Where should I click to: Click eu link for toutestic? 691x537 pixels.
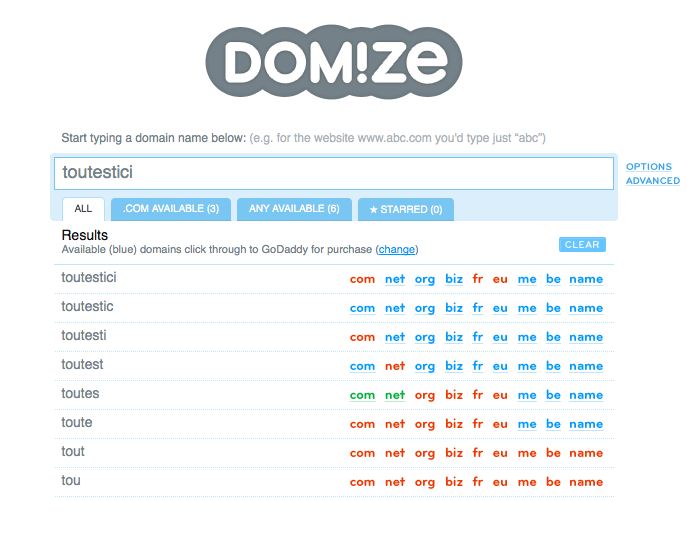point(500,308)
